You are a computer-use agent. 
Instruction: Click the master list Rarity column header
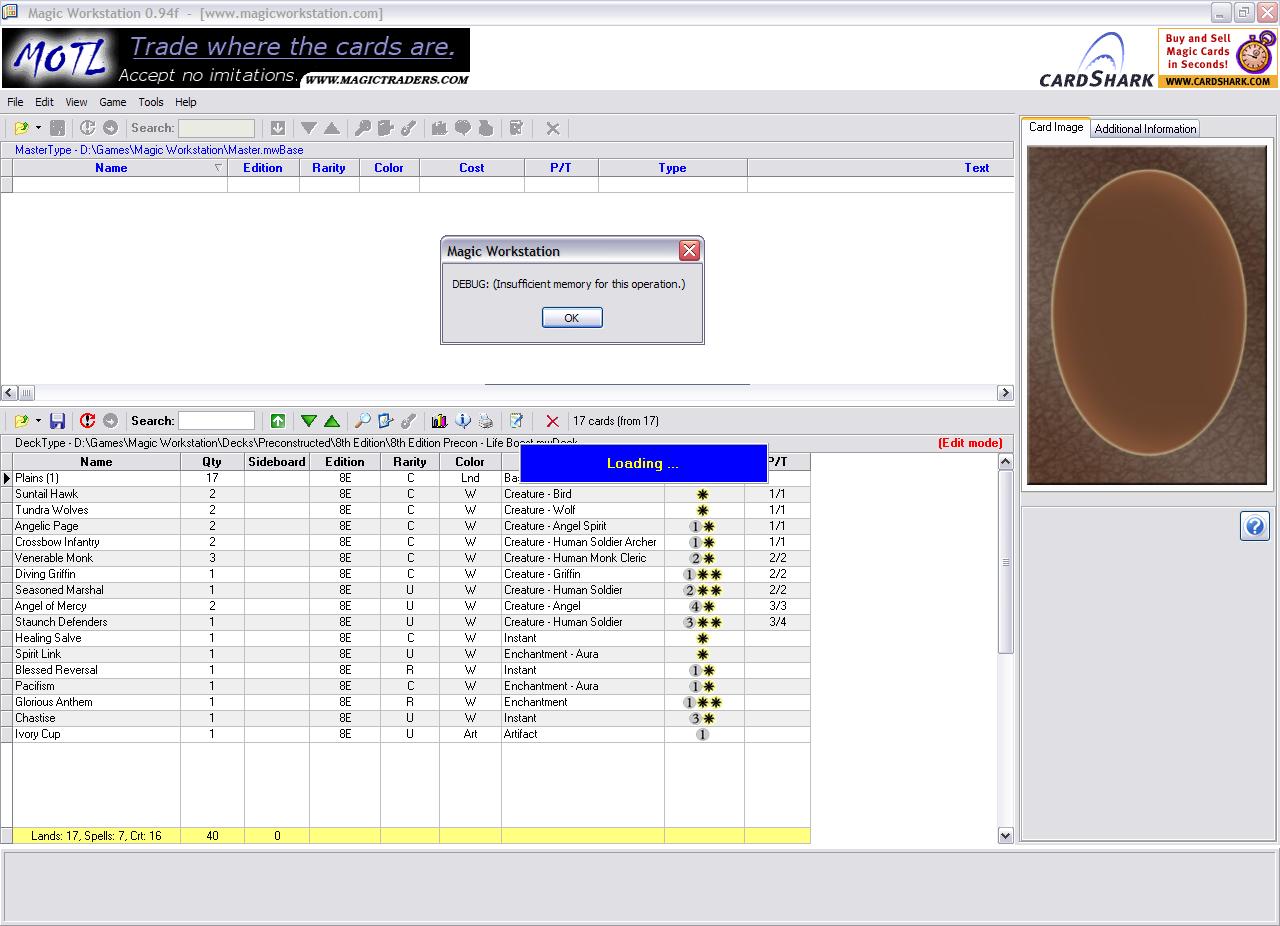pyautogui.click(x=329, y=168)
